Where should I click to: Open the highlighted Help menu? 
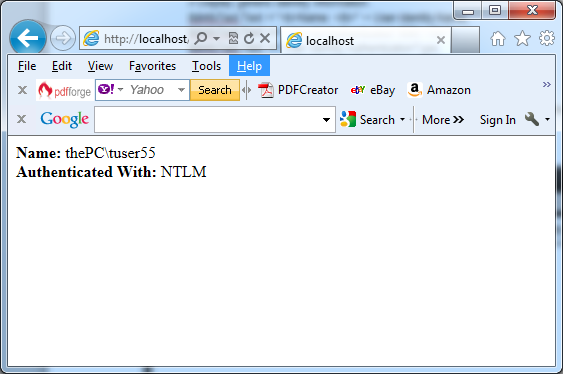click(249, 66)
